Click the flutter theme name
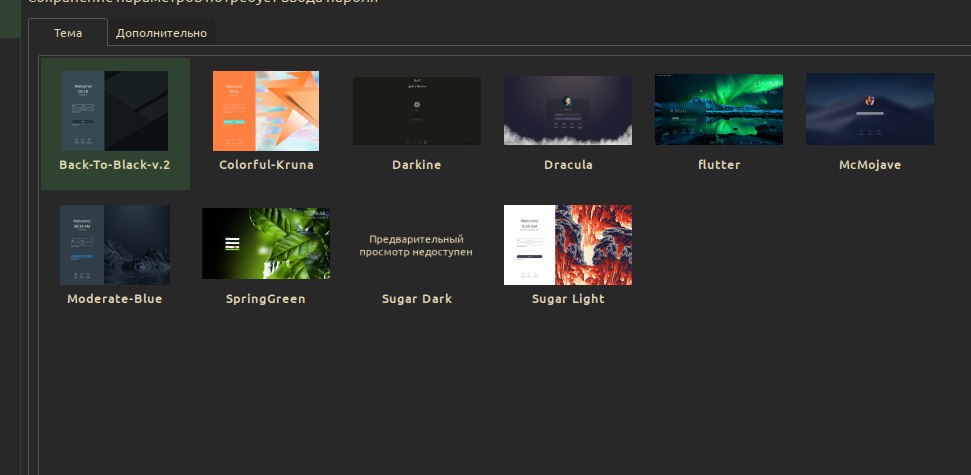The width and height of the screenshot is (971, 475). point(719,165)
